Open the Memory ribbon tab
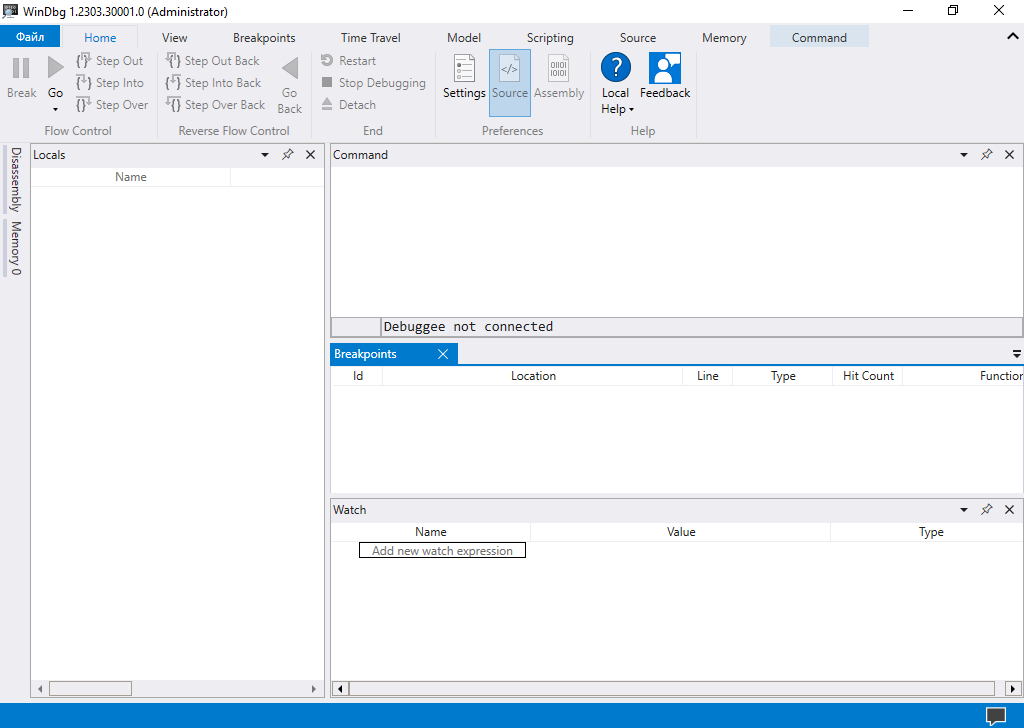This screenshot has width=1024, height=728. pos(724,38)
